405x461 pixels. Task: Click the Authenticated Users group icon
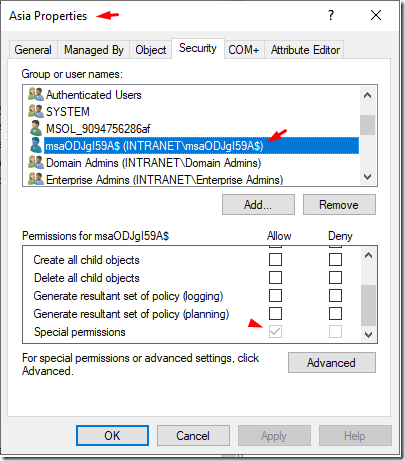click(36, 95)
